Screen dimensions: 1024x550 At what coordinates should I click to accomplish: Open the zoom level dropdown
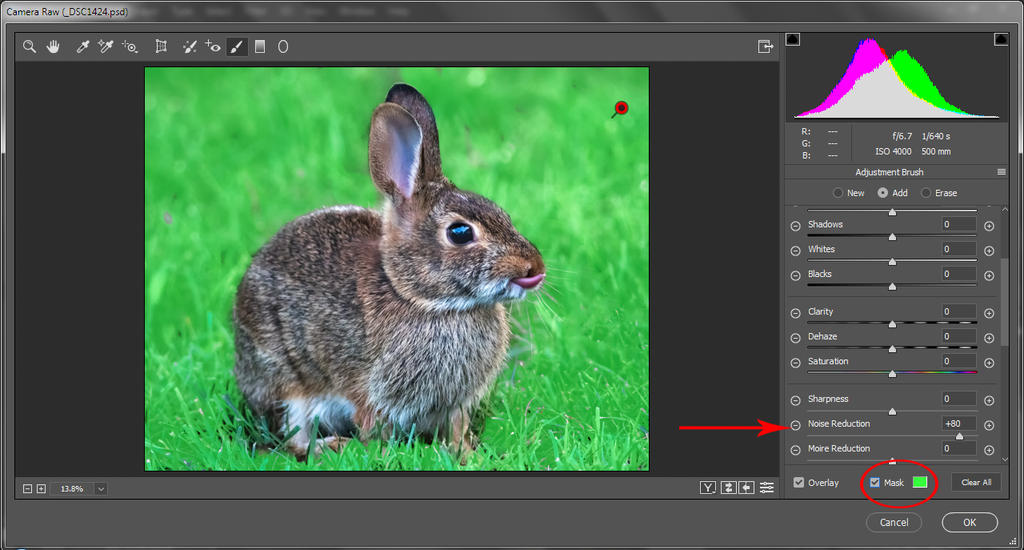point(101,489)
